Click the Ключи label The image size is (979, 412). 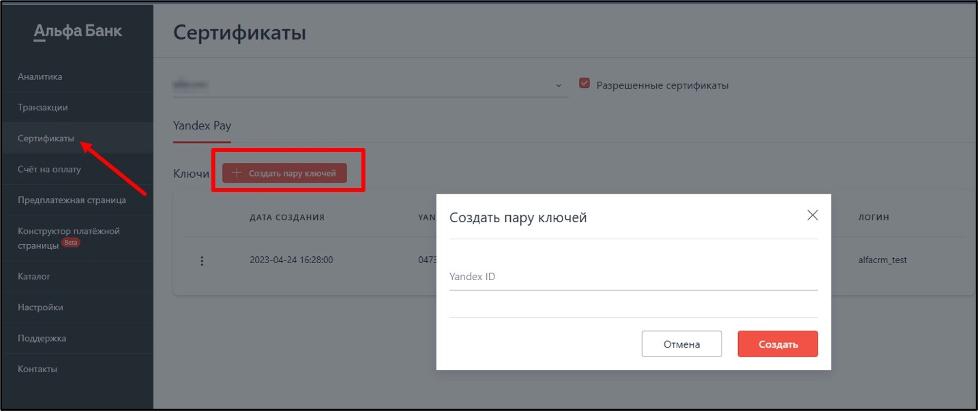[x=191, y=174]
